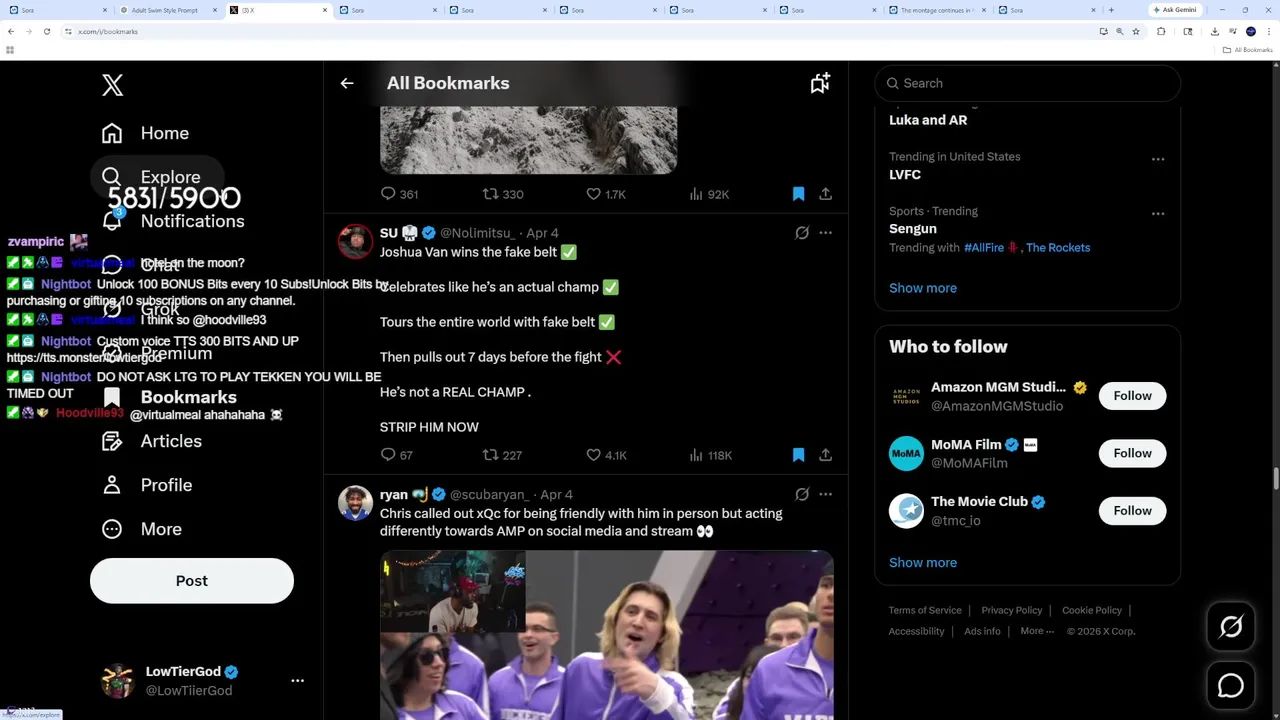
Task: Click browser back button
Action: [x=11, y=31]
